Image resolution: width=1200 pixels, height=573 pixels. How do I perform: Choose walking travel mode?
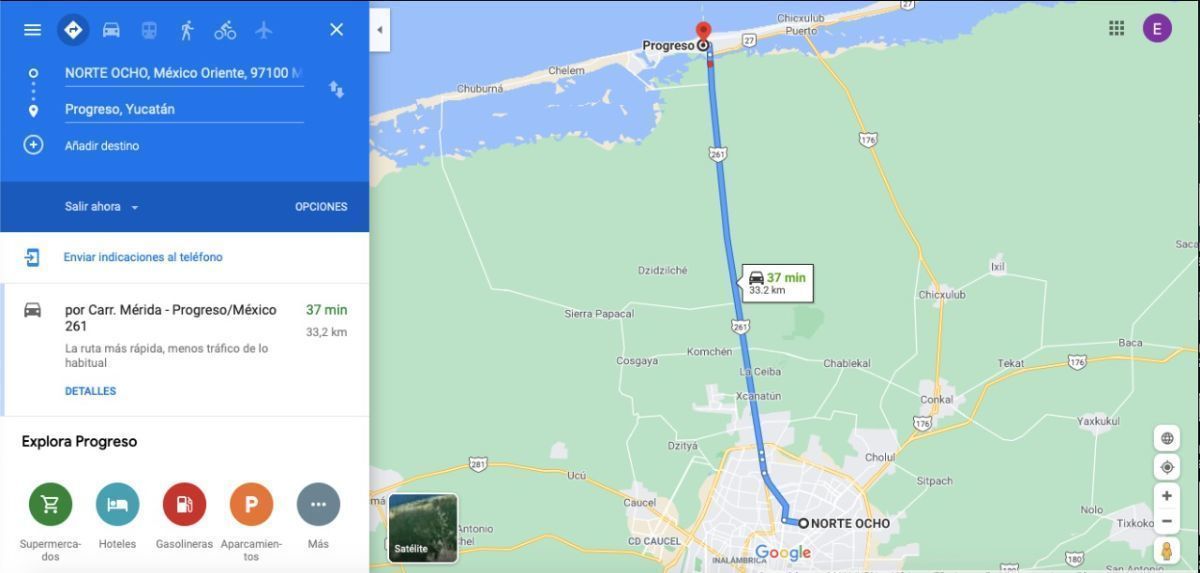click(186, 30)
